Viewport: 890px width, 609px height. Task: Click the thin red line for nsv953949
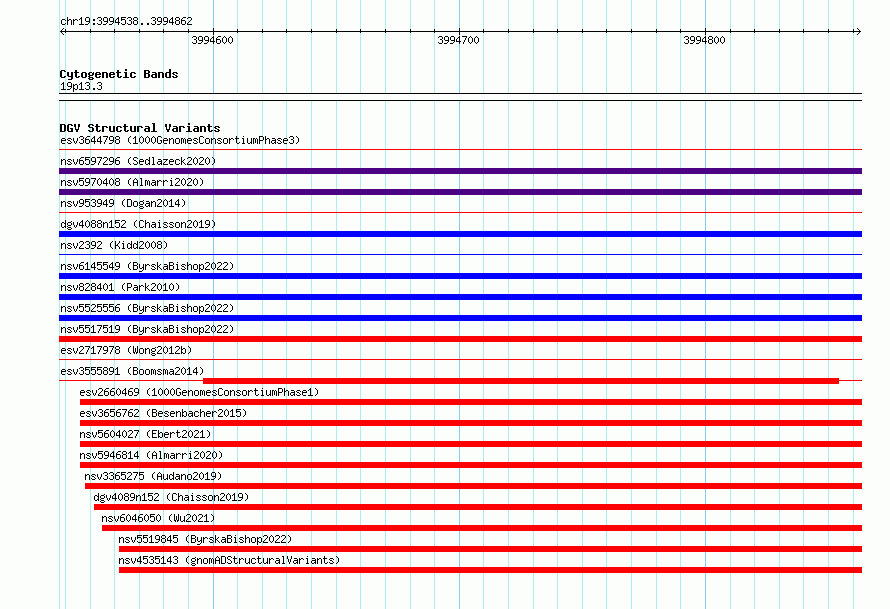(x=460, y=213)
